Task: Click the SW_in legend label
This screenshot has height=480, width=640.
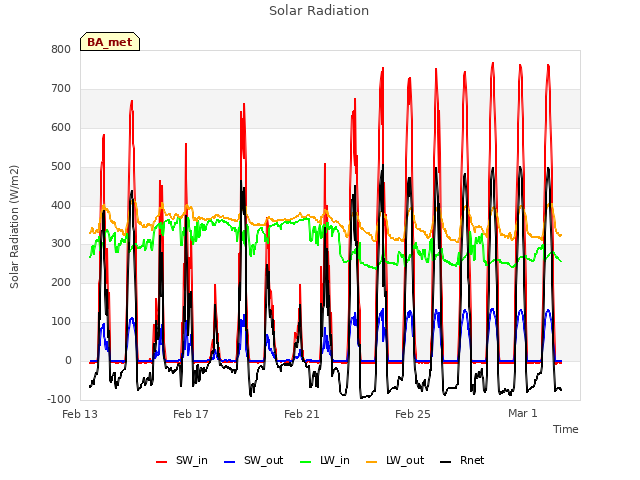Action: 192,461
